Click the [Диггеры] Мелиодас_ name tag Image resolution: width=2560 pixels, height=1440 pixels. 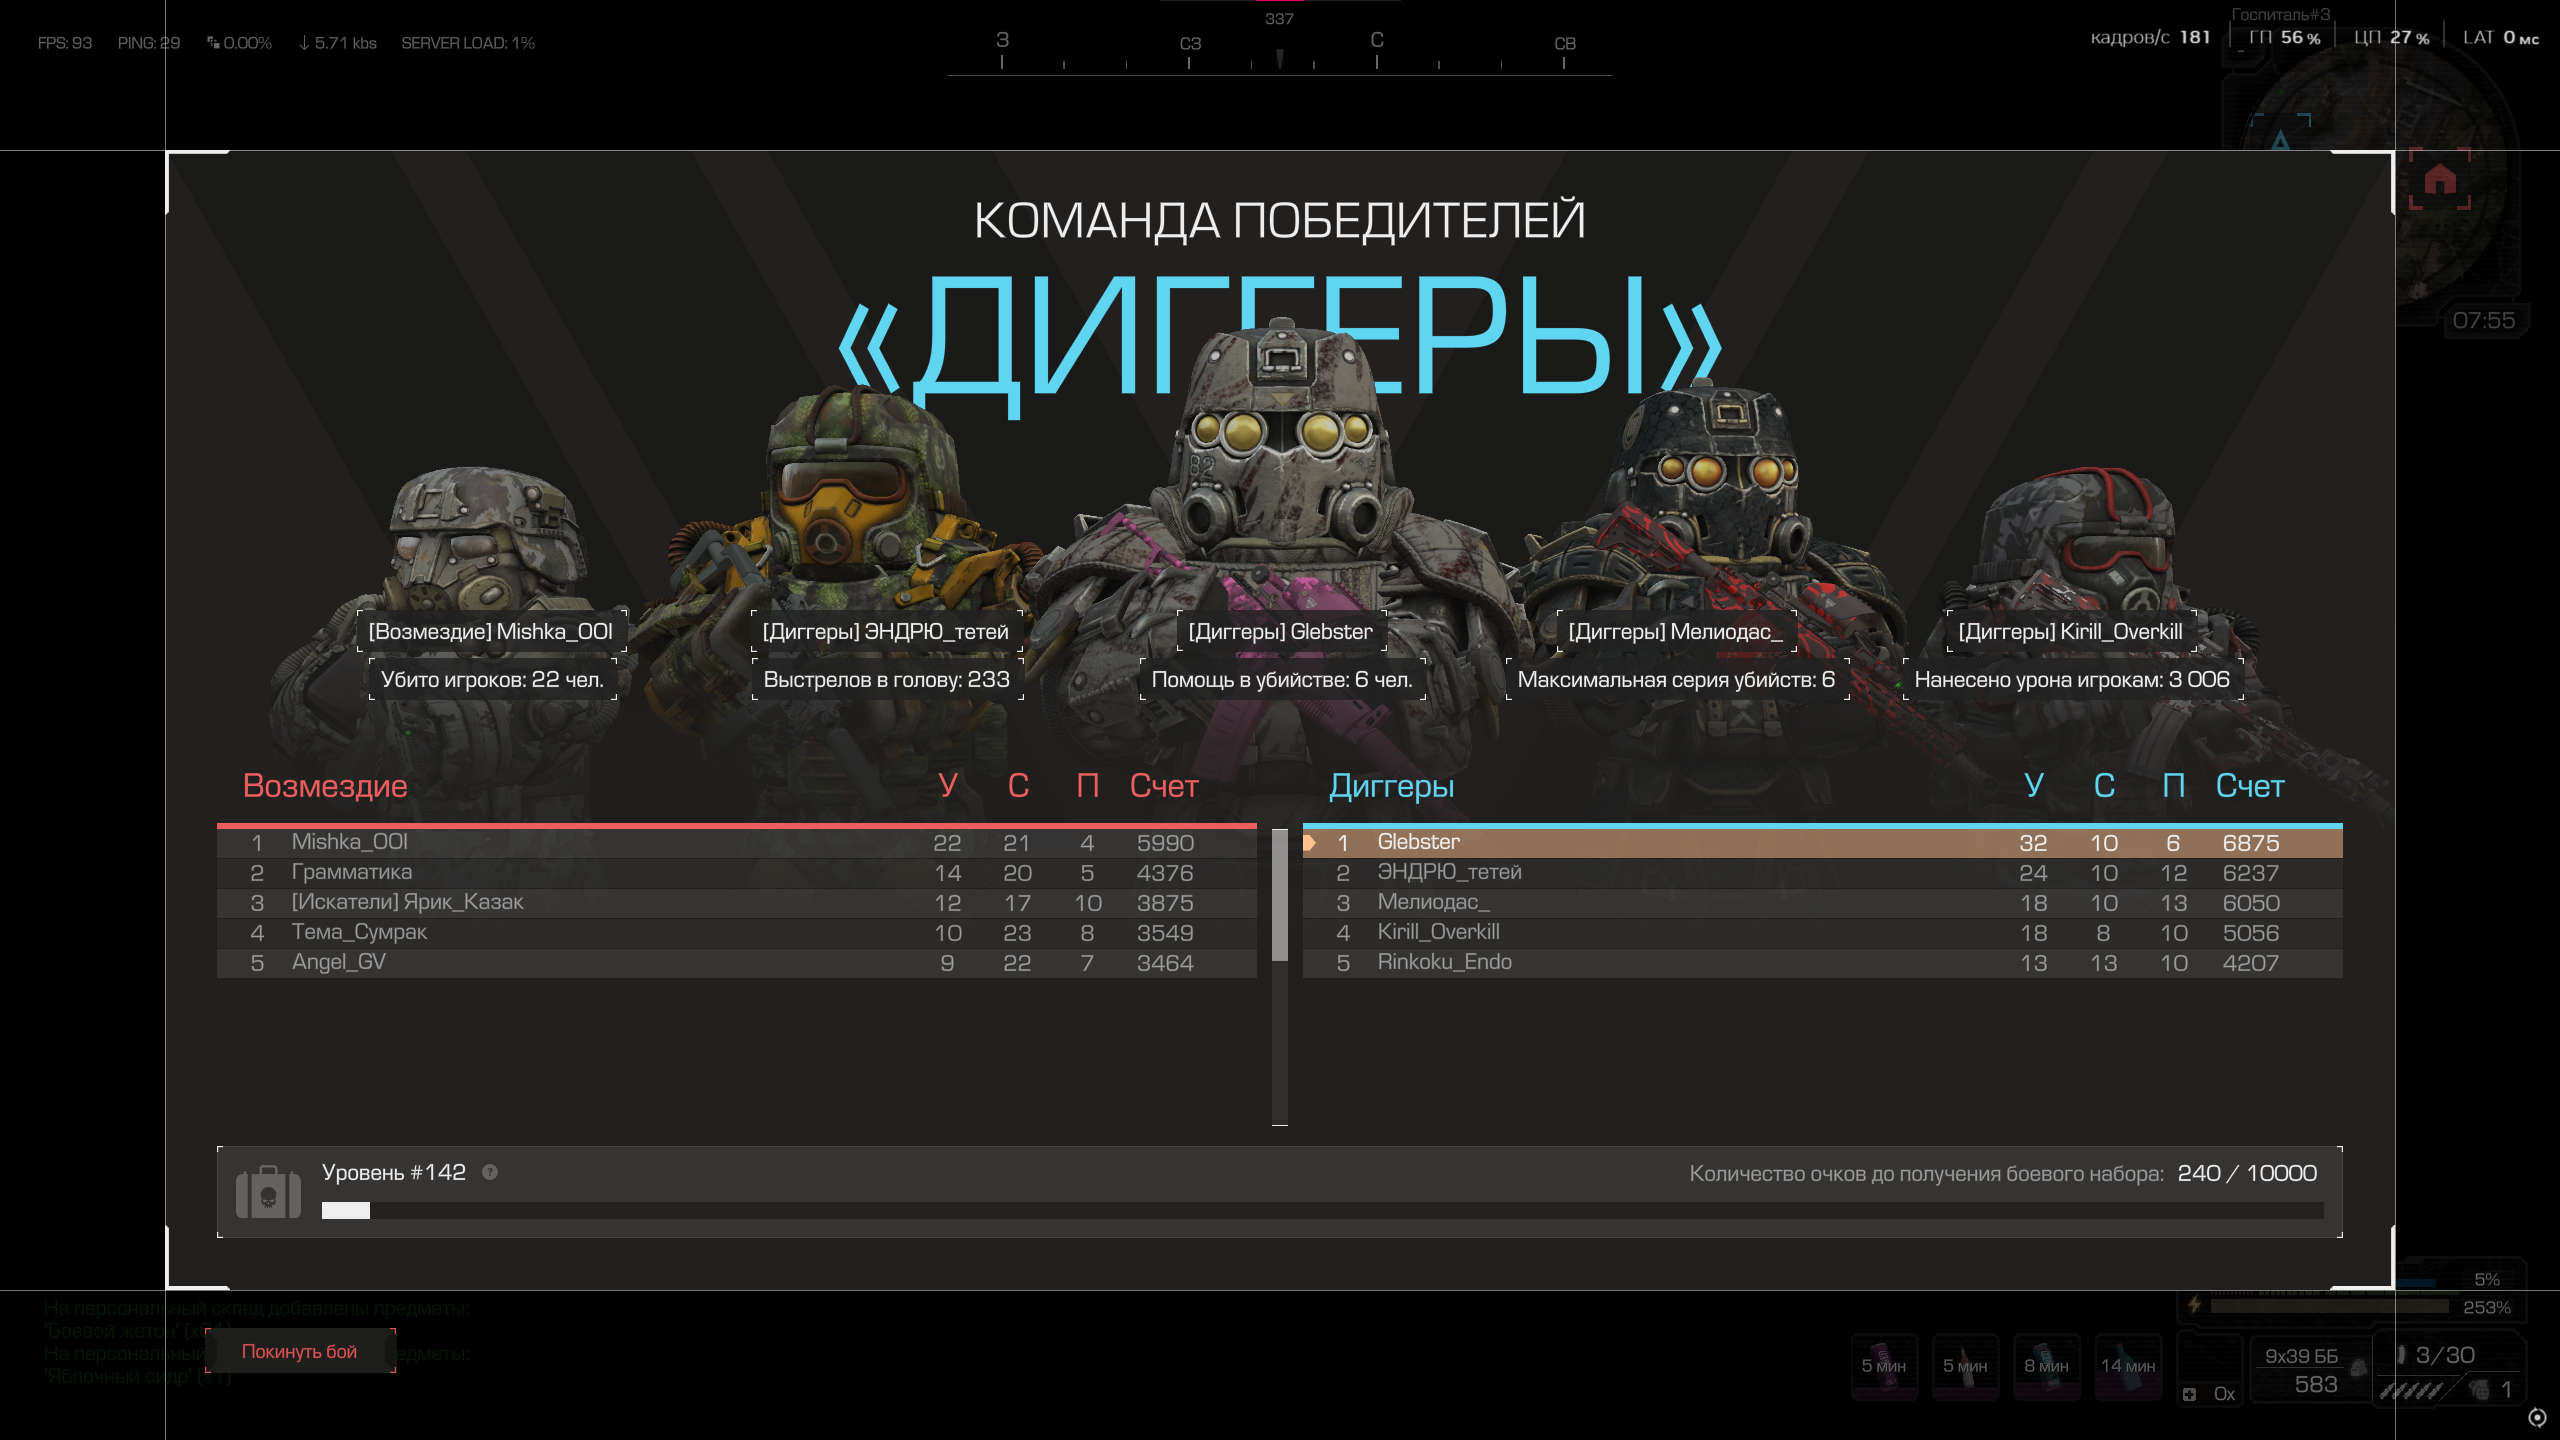(1676, 631)
